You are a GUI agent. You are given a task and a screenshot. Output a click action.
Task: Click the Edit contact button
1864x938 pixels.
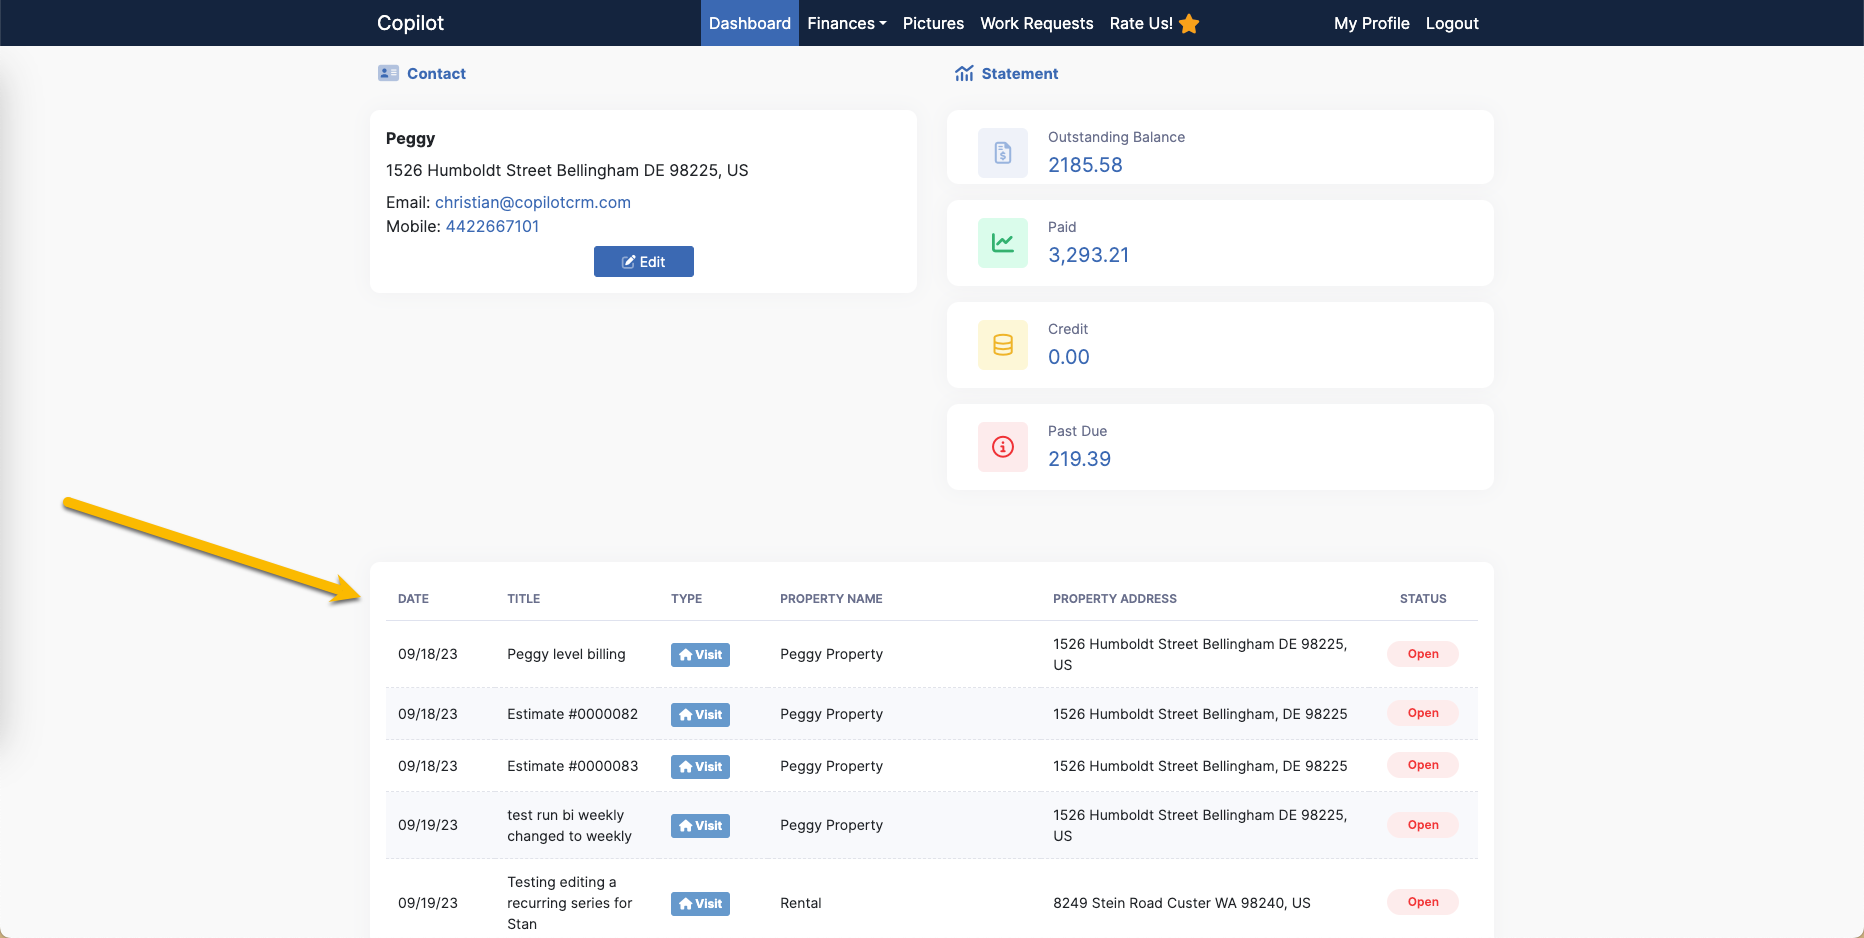(644, 262)
